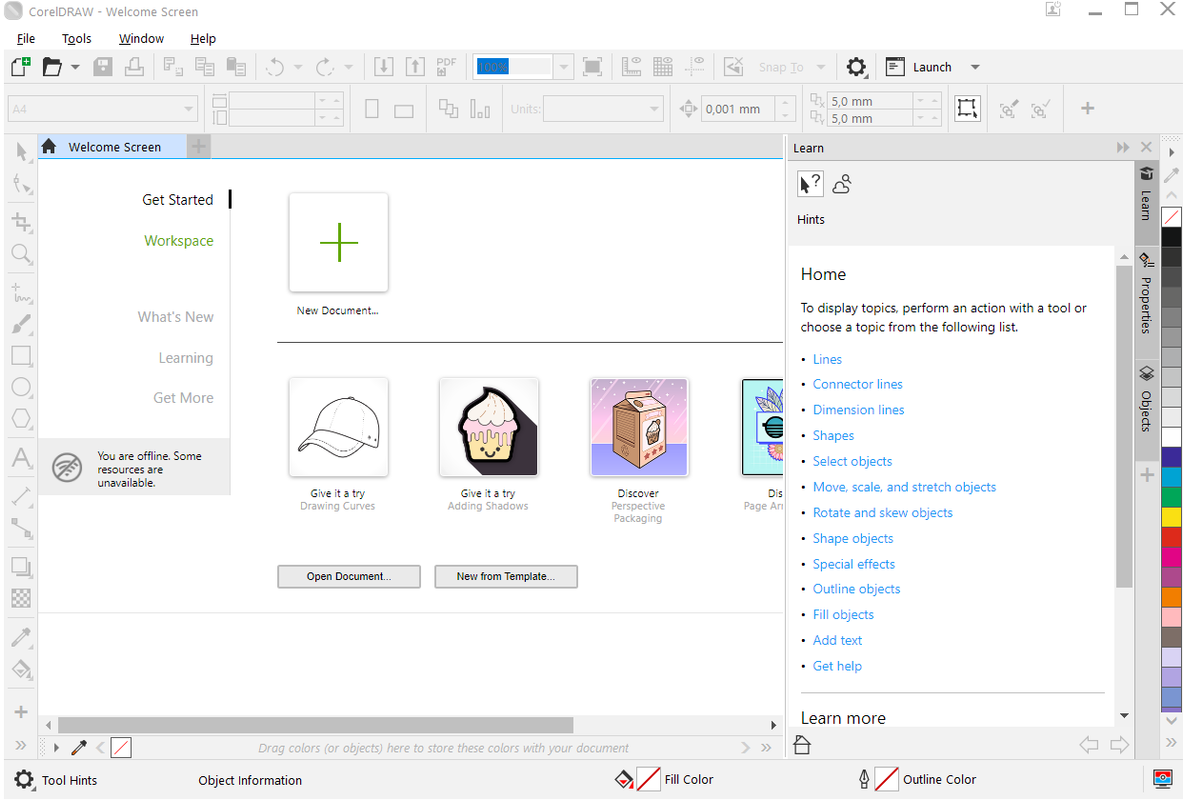1184x800 pixels.
Task: Open the Units dropdown
Action: pos(654,109)
